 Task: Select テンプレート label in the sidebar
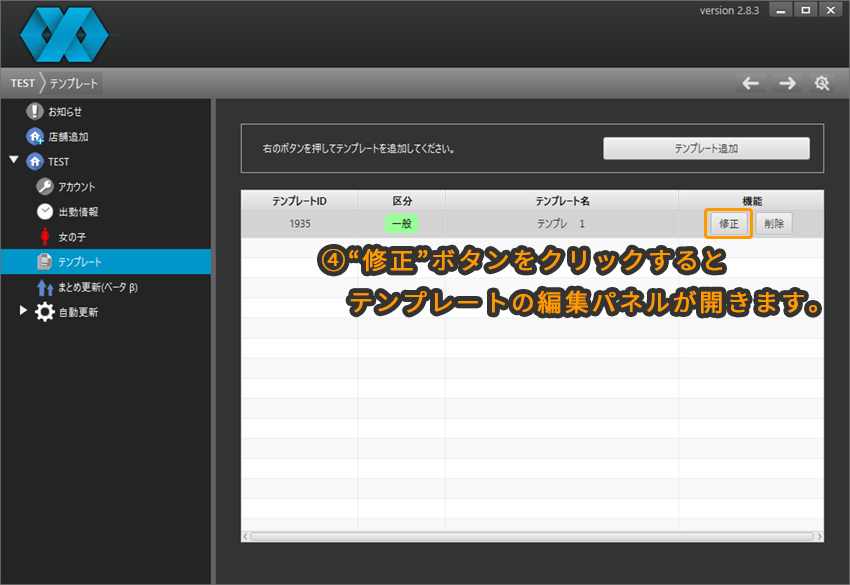[x=80, y=262]
